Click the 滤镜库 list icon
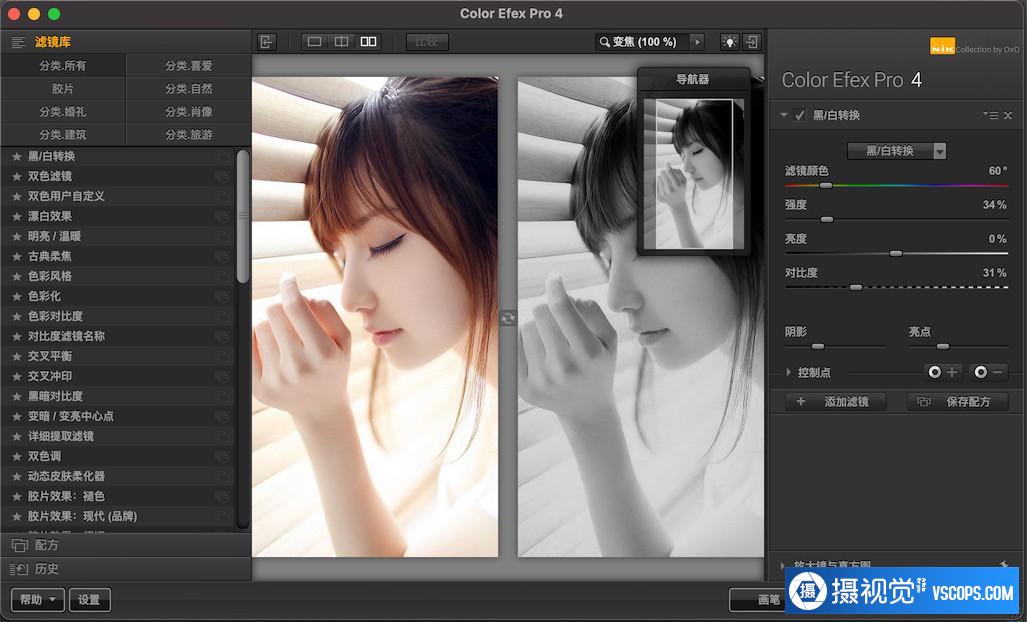Screen dimensions: 1027x622 coord(18,42)
